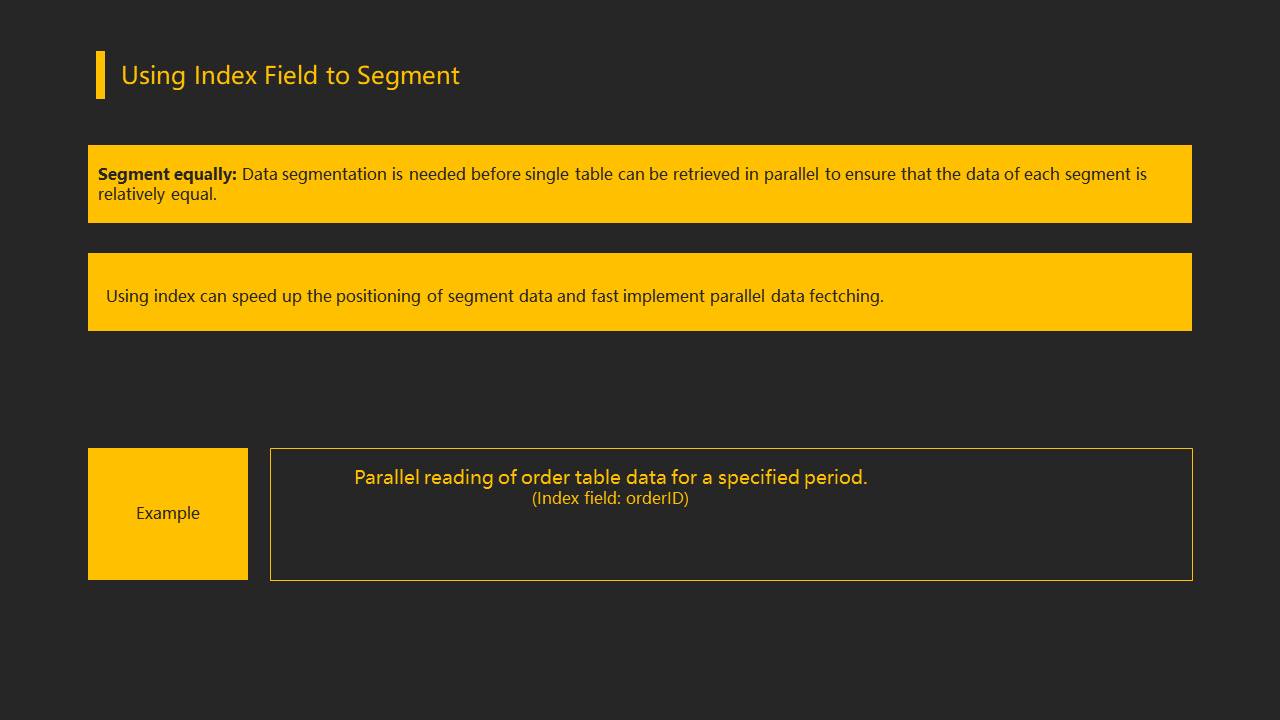
Task: Click the yellow vertical bar beside the title
Action: click(x=100, y=75)
